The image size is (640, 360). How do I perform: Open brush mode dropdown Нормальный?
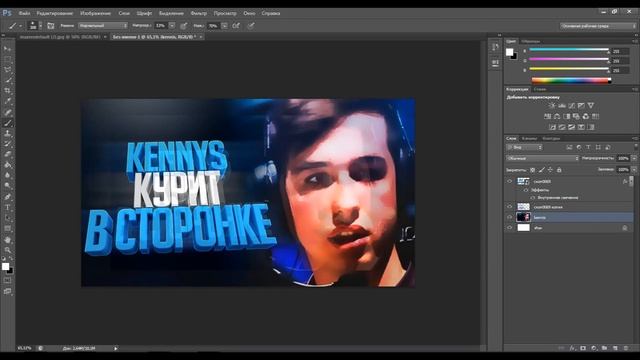pyautogui.click(x=103, y=26)
